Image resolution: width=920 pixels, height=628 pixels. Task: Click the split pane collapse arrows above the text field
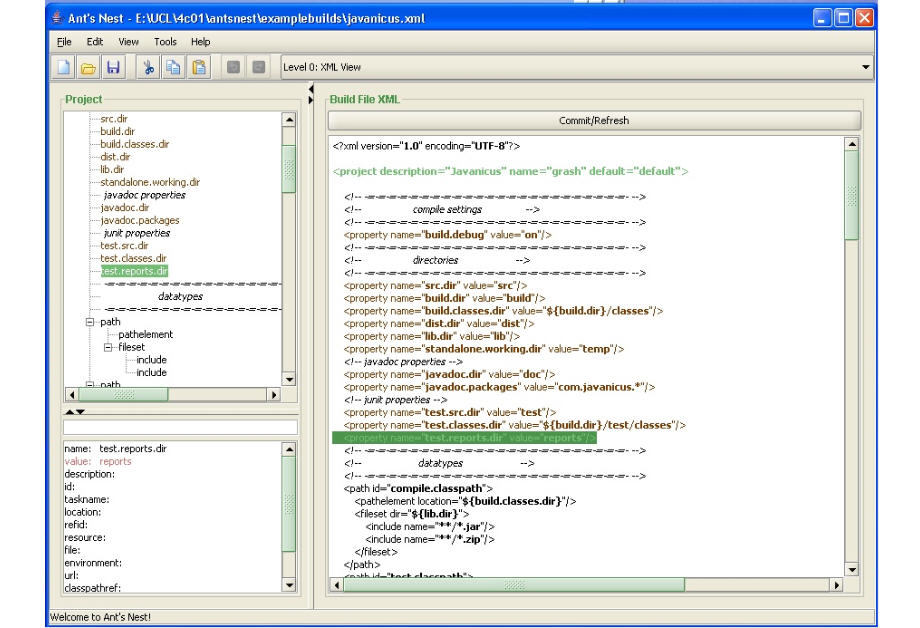pos(69,411)
